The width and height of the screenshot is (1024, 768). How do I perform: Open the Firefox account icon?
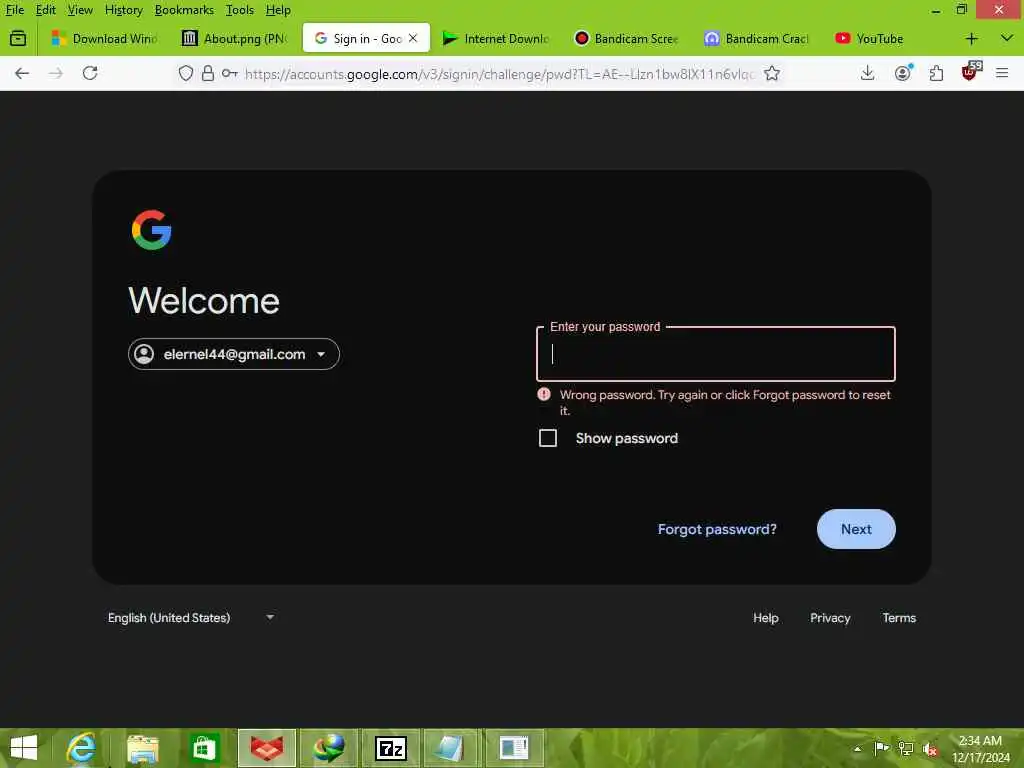[x=903, y=72]
